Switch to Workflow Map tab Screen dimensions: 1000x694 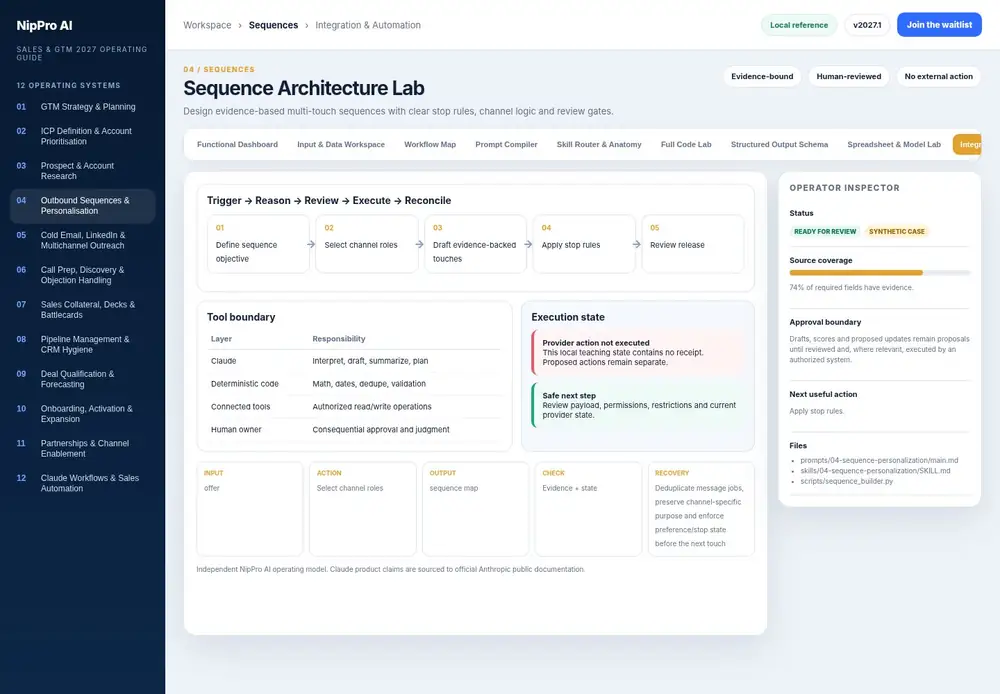click(x=430, y=145)
